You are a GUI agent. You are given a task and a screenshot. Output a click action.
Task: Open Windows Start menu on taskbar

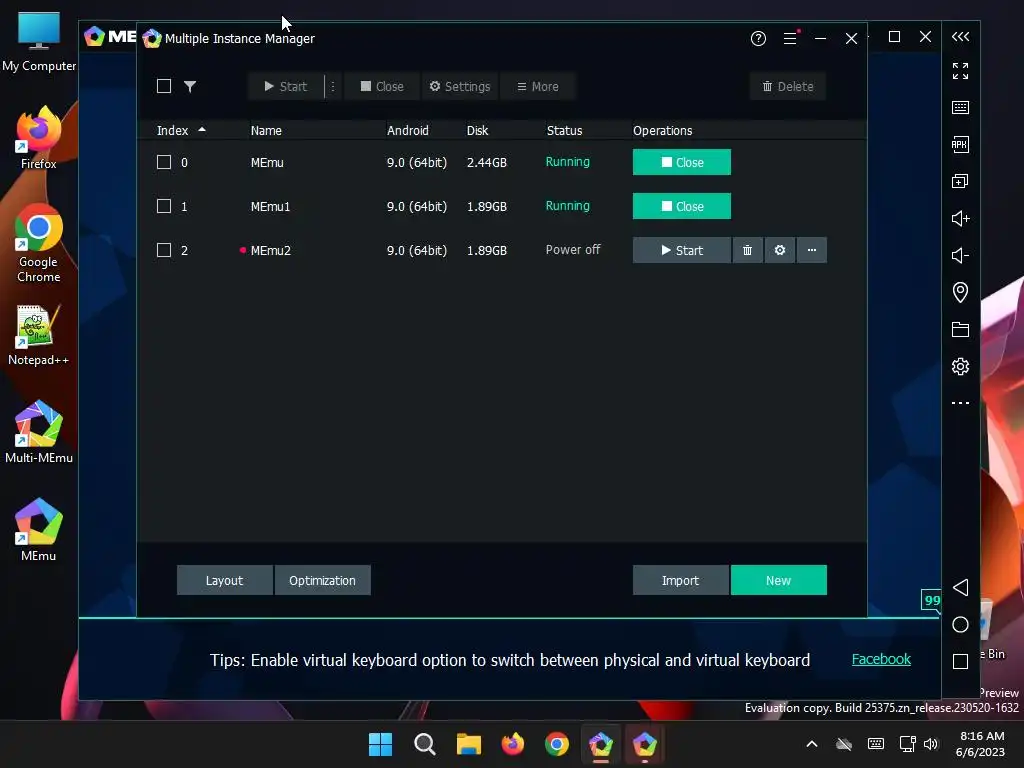[380, 744]
